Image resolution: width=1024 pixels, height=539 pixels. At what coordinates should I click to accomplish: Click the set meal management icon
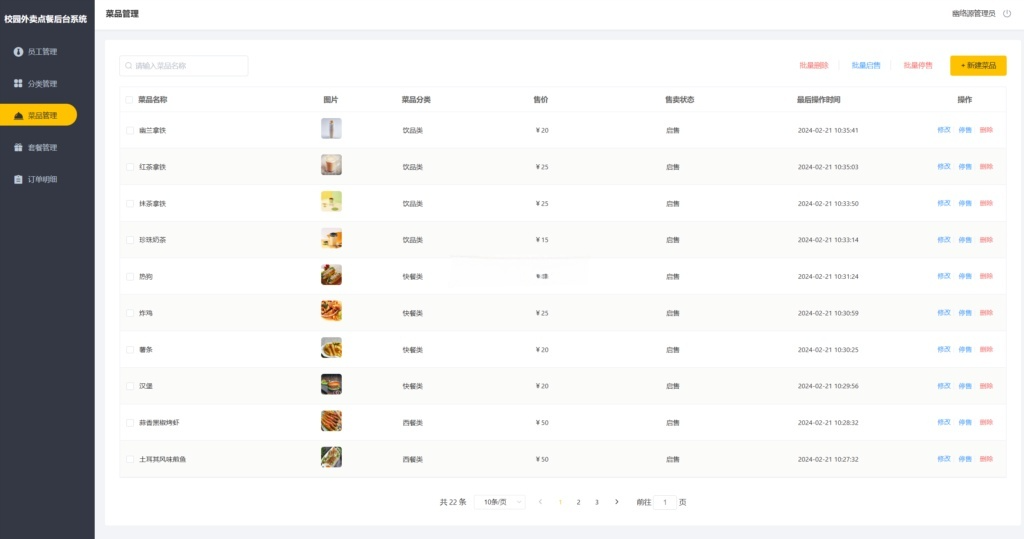tap(18, 147)
